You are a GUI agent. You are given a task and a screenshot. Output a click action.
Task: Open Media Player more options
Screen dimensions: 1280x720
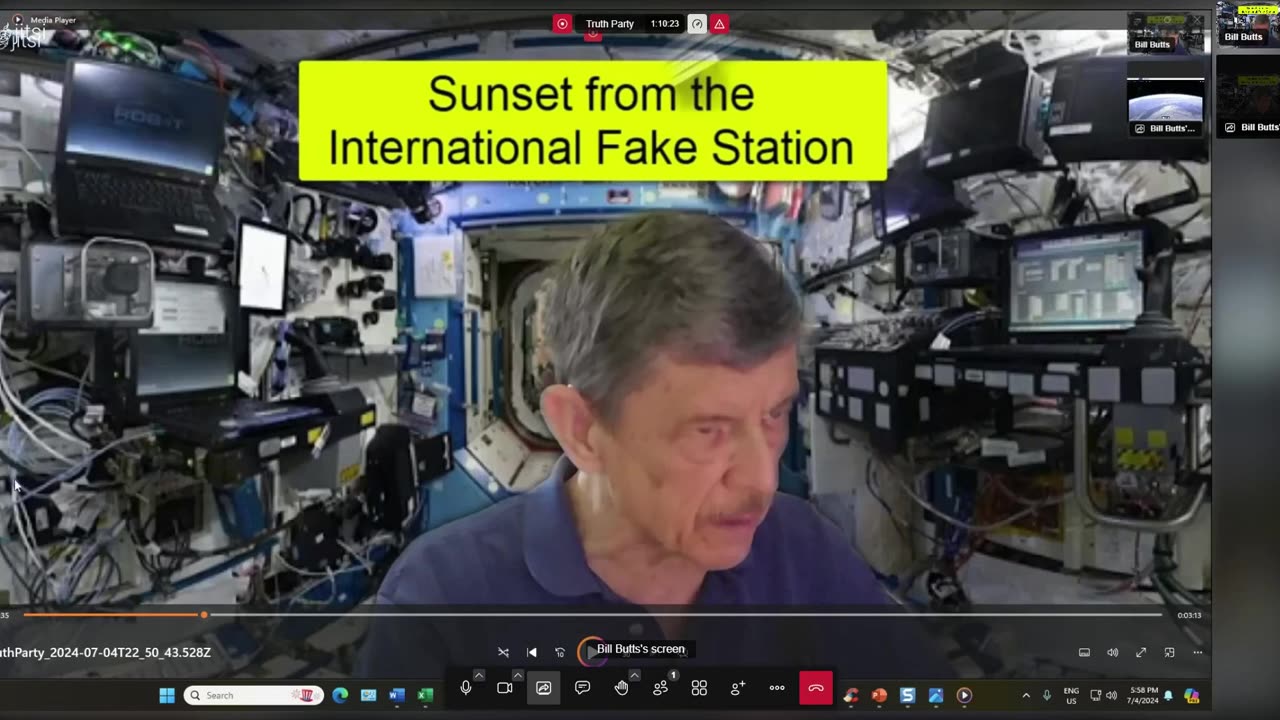(x=1198, y=652)
